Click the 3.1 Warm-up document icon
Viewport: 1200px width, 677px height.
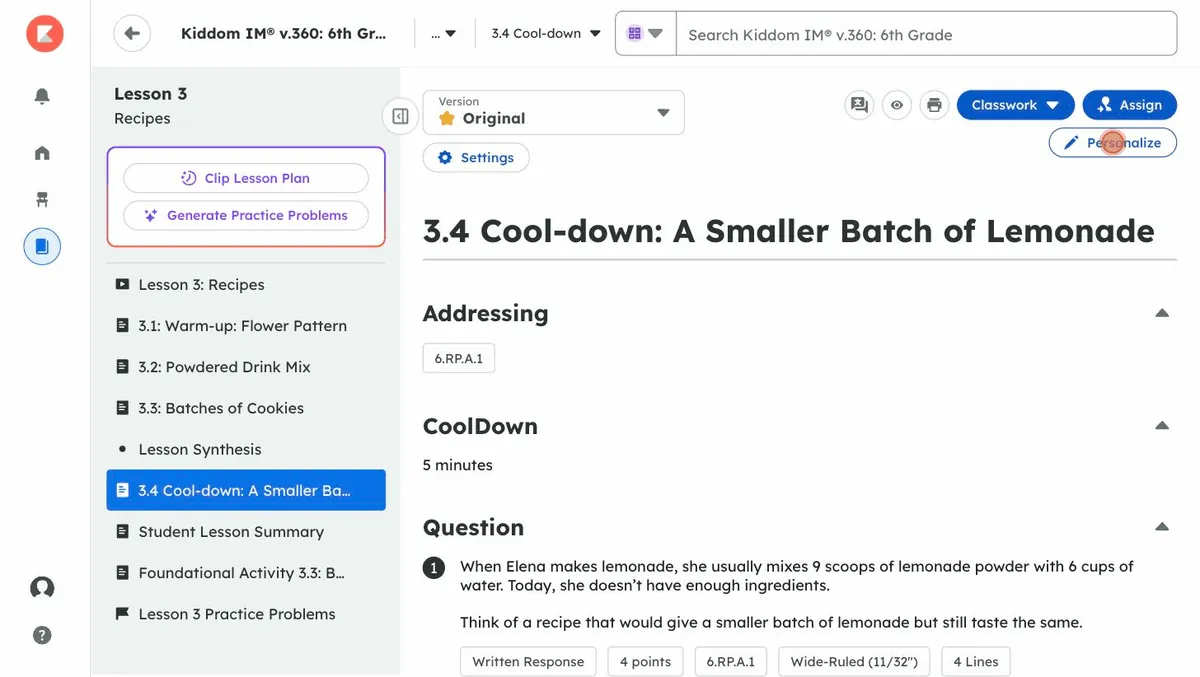click(x=122, y=325)
